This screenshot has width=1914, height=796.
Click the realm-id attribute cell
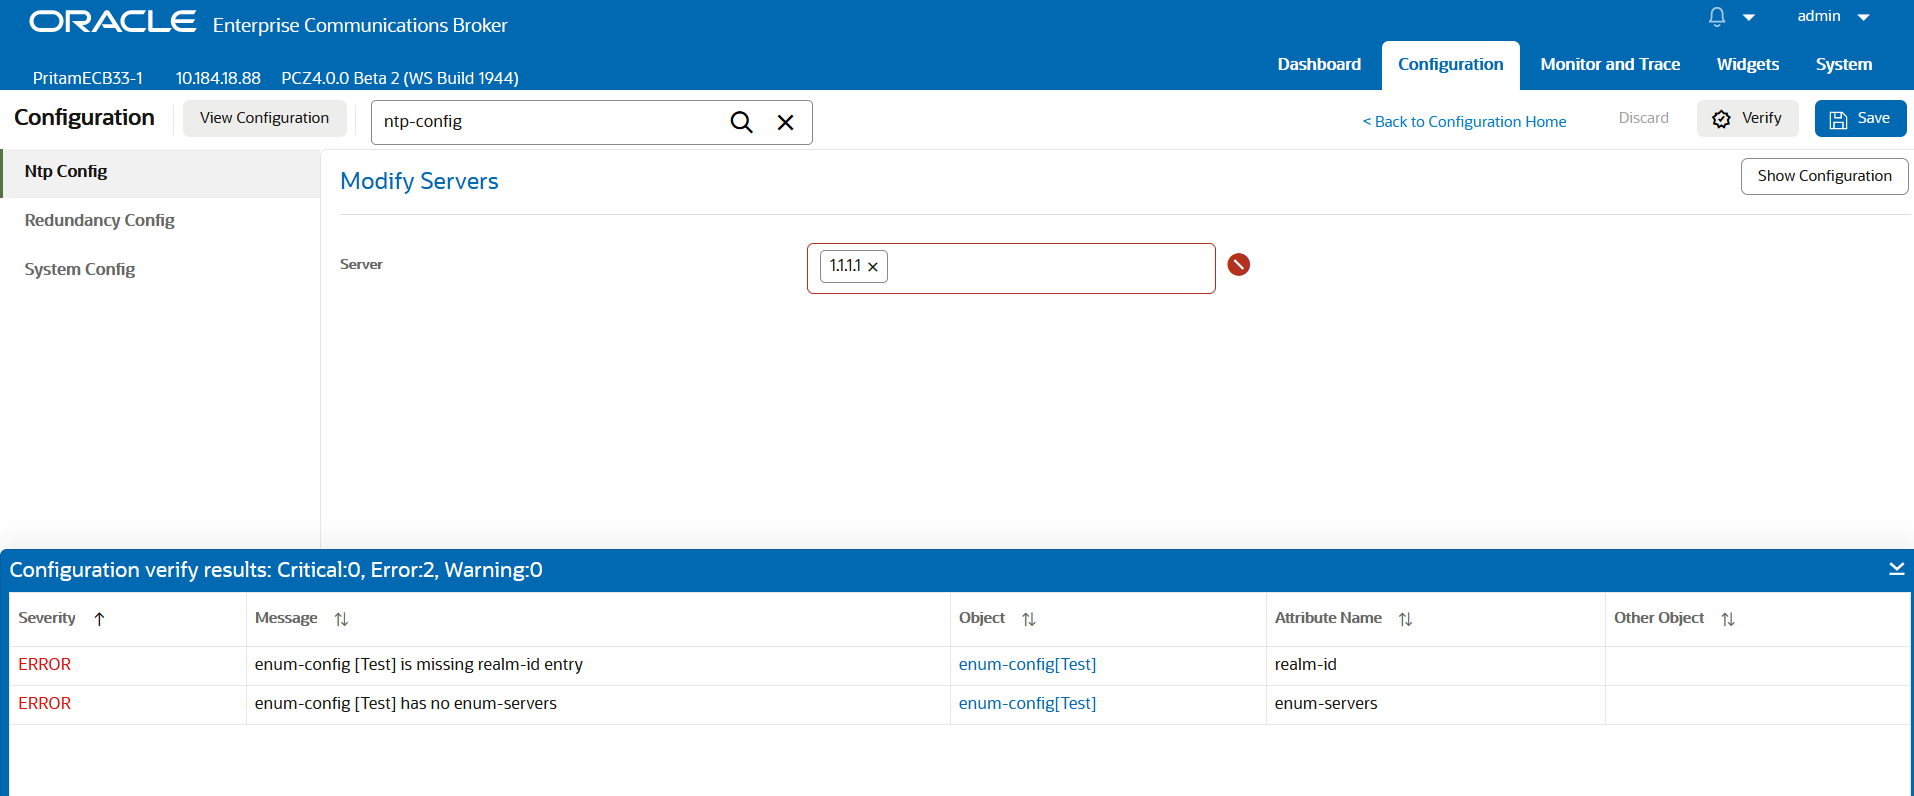click(x=1435, y=665)
